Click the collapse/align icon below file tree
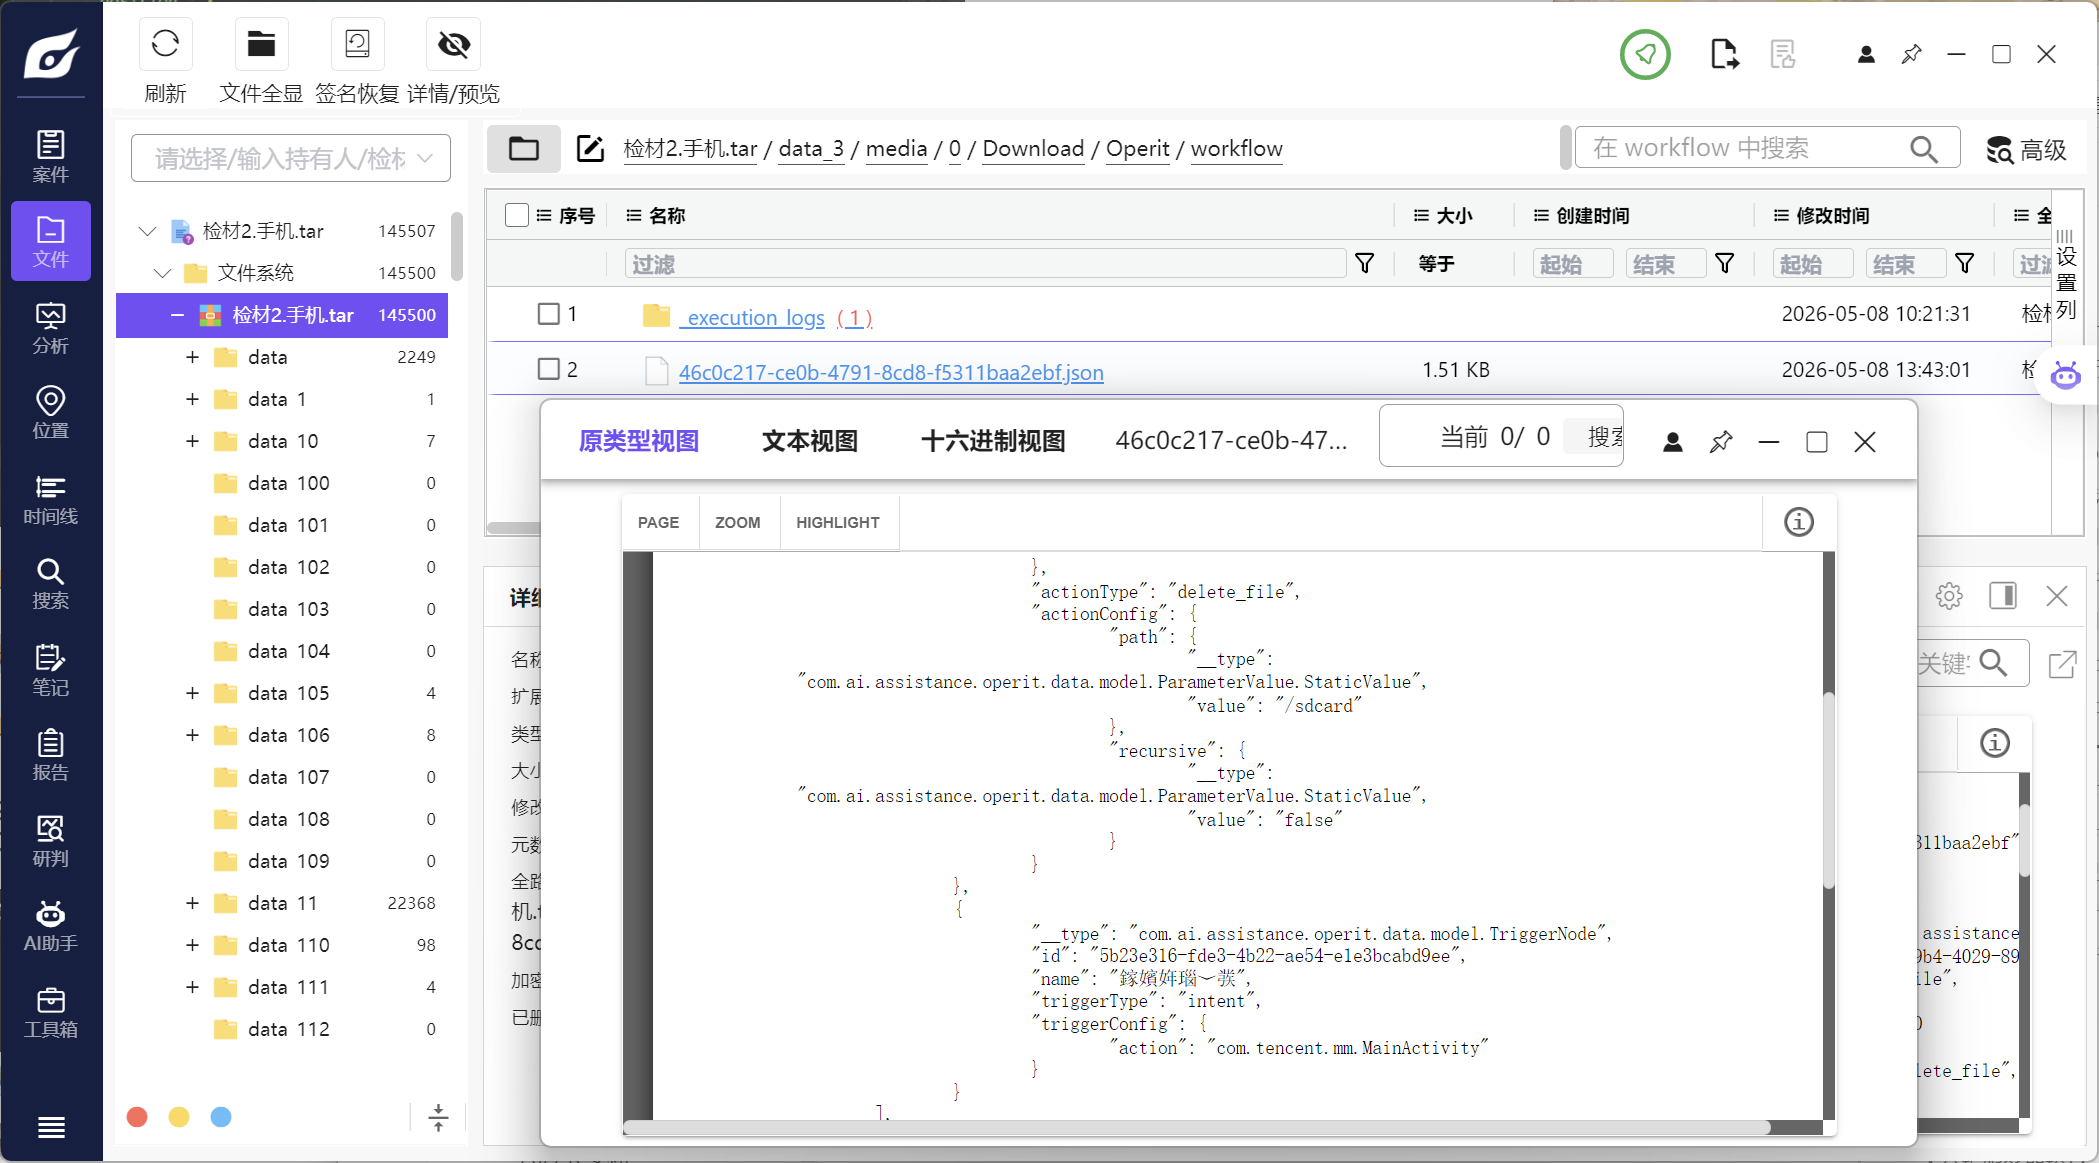The image size is (2099, 1163). point(438,1117)
